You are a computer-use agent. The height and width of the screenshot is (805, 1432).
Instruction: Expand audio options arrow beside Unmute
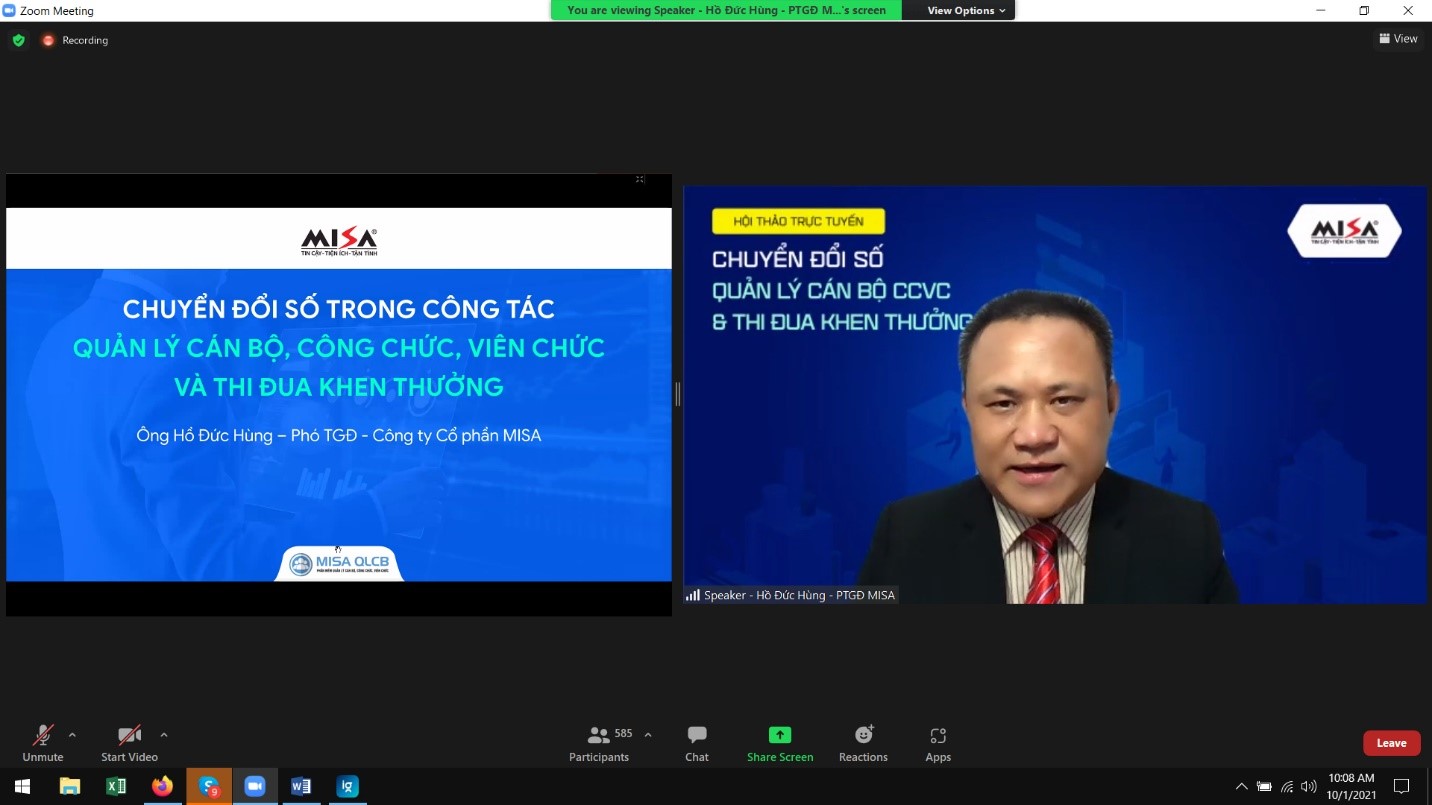72,735
